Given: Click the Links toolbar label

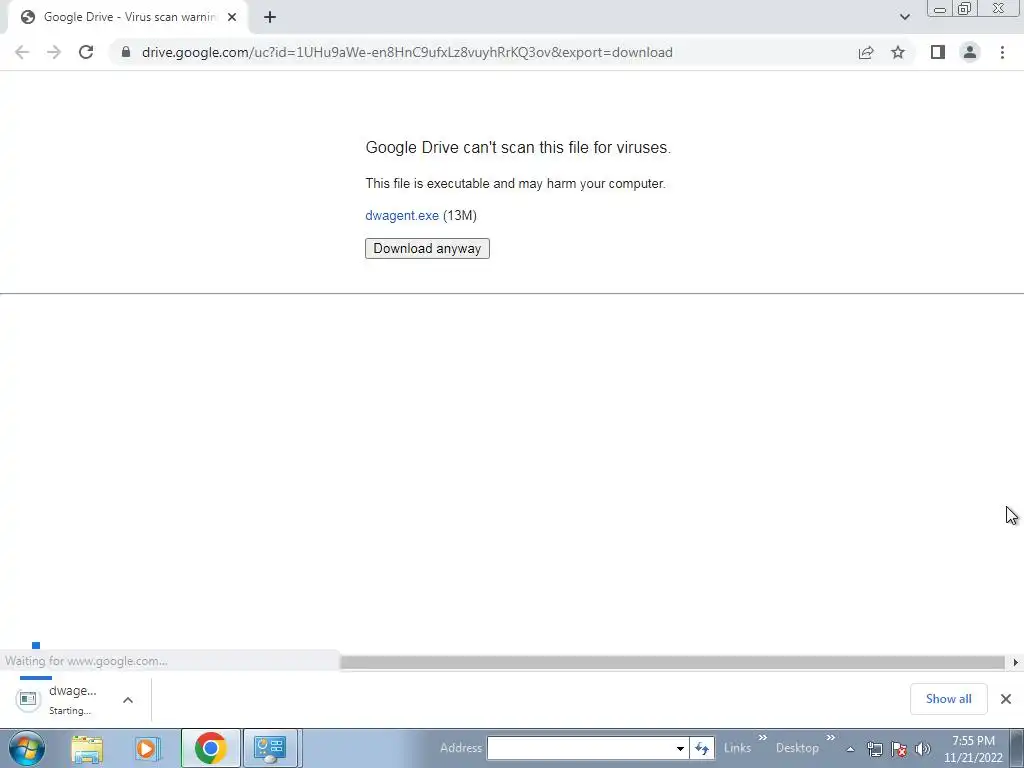Looking at the screenshot, I should tap(737, 748).
